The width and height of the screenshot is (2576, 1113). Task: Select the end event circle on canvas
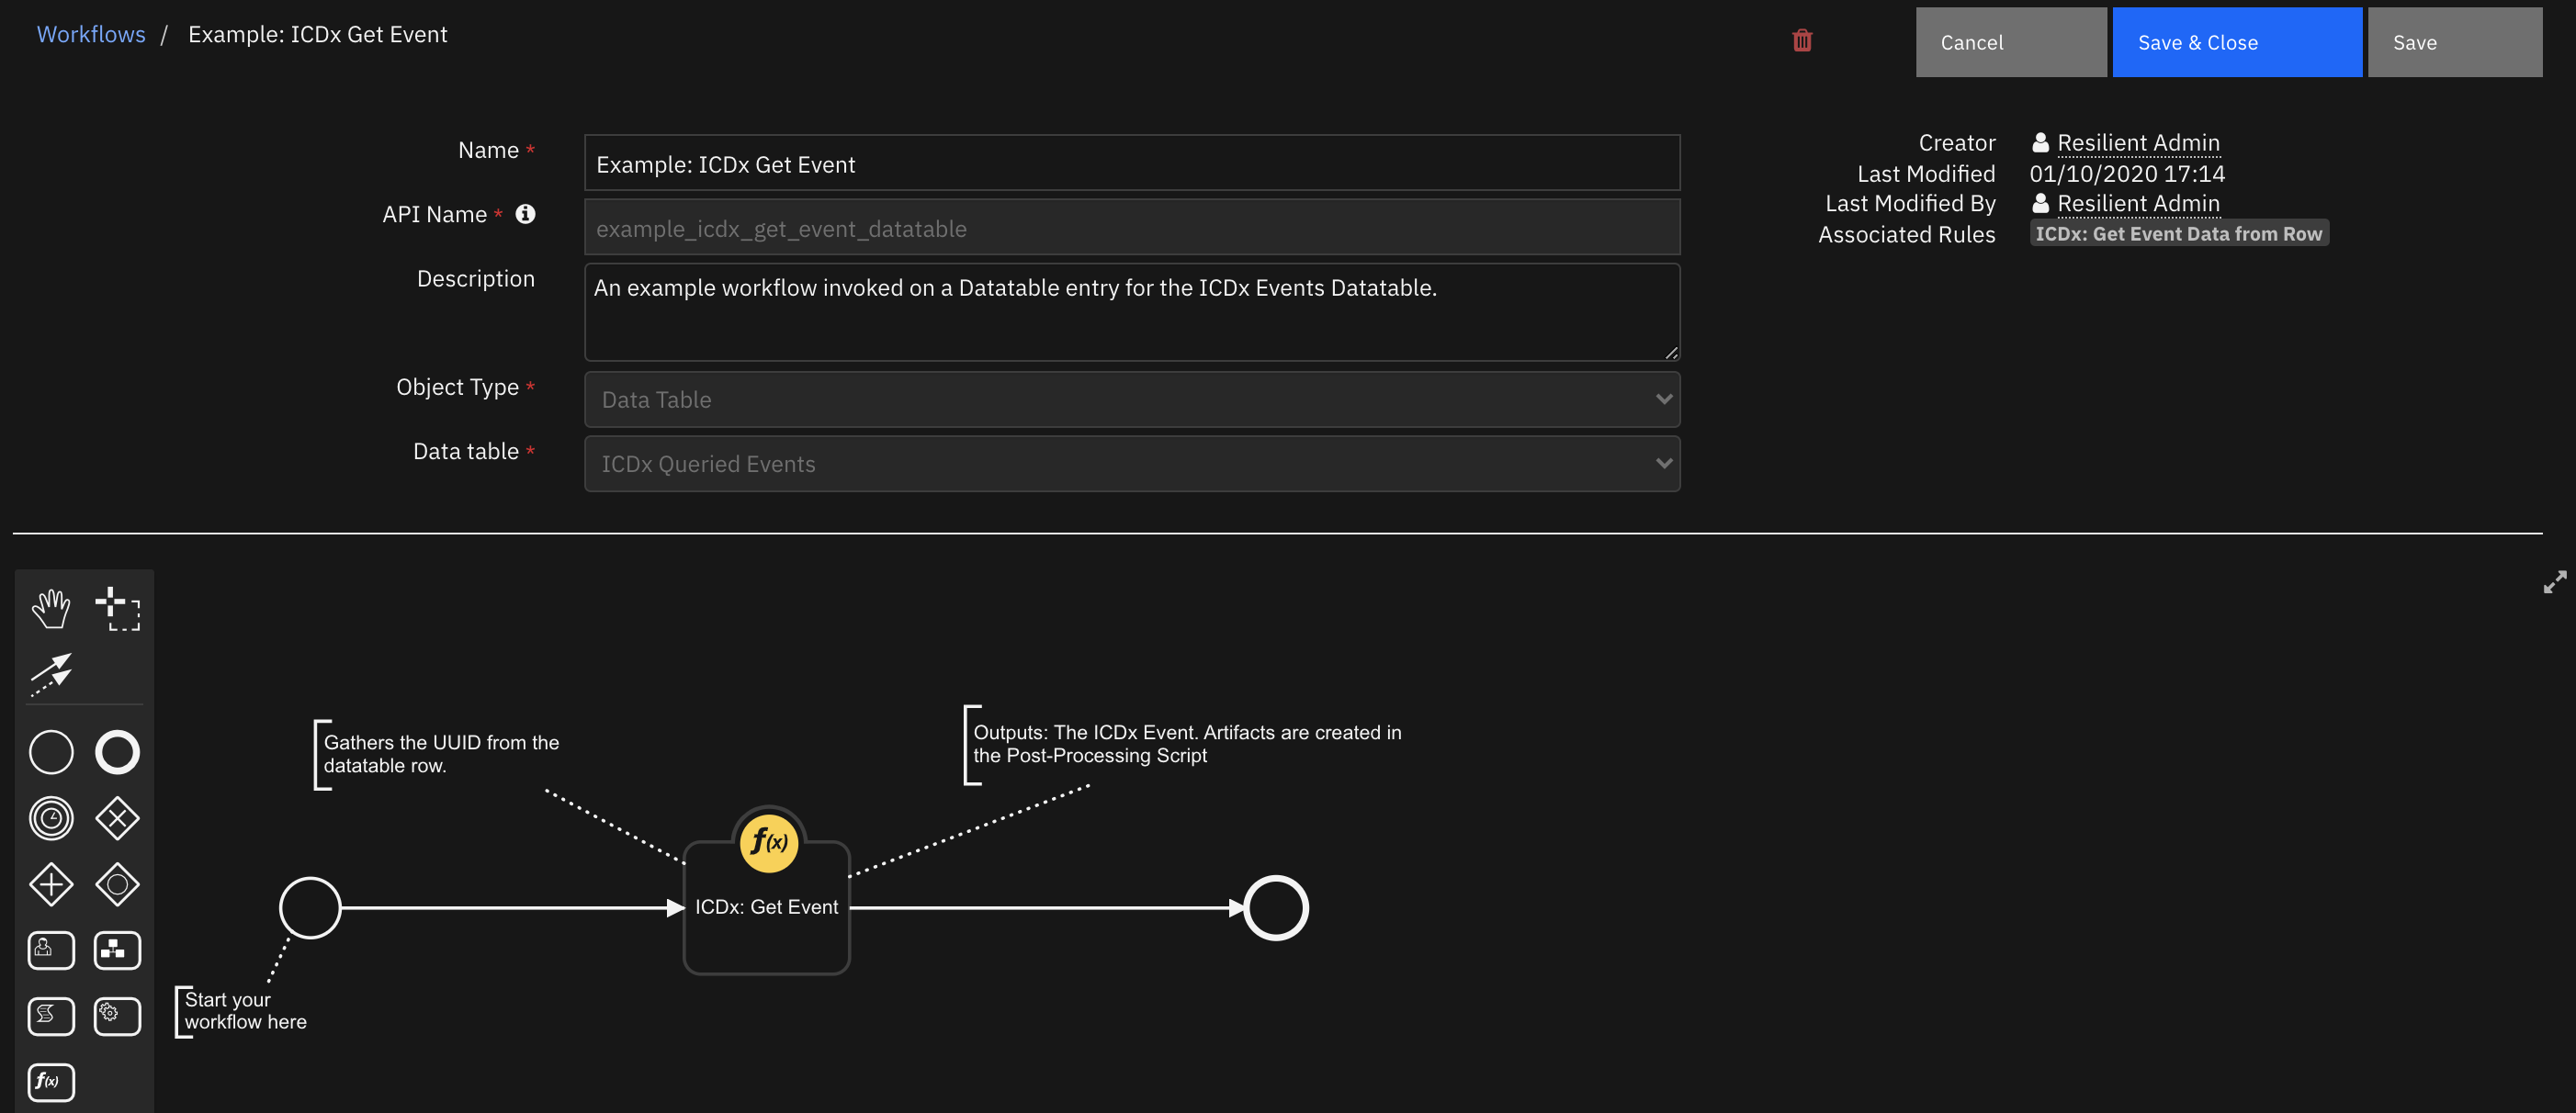click(1275, 908)
